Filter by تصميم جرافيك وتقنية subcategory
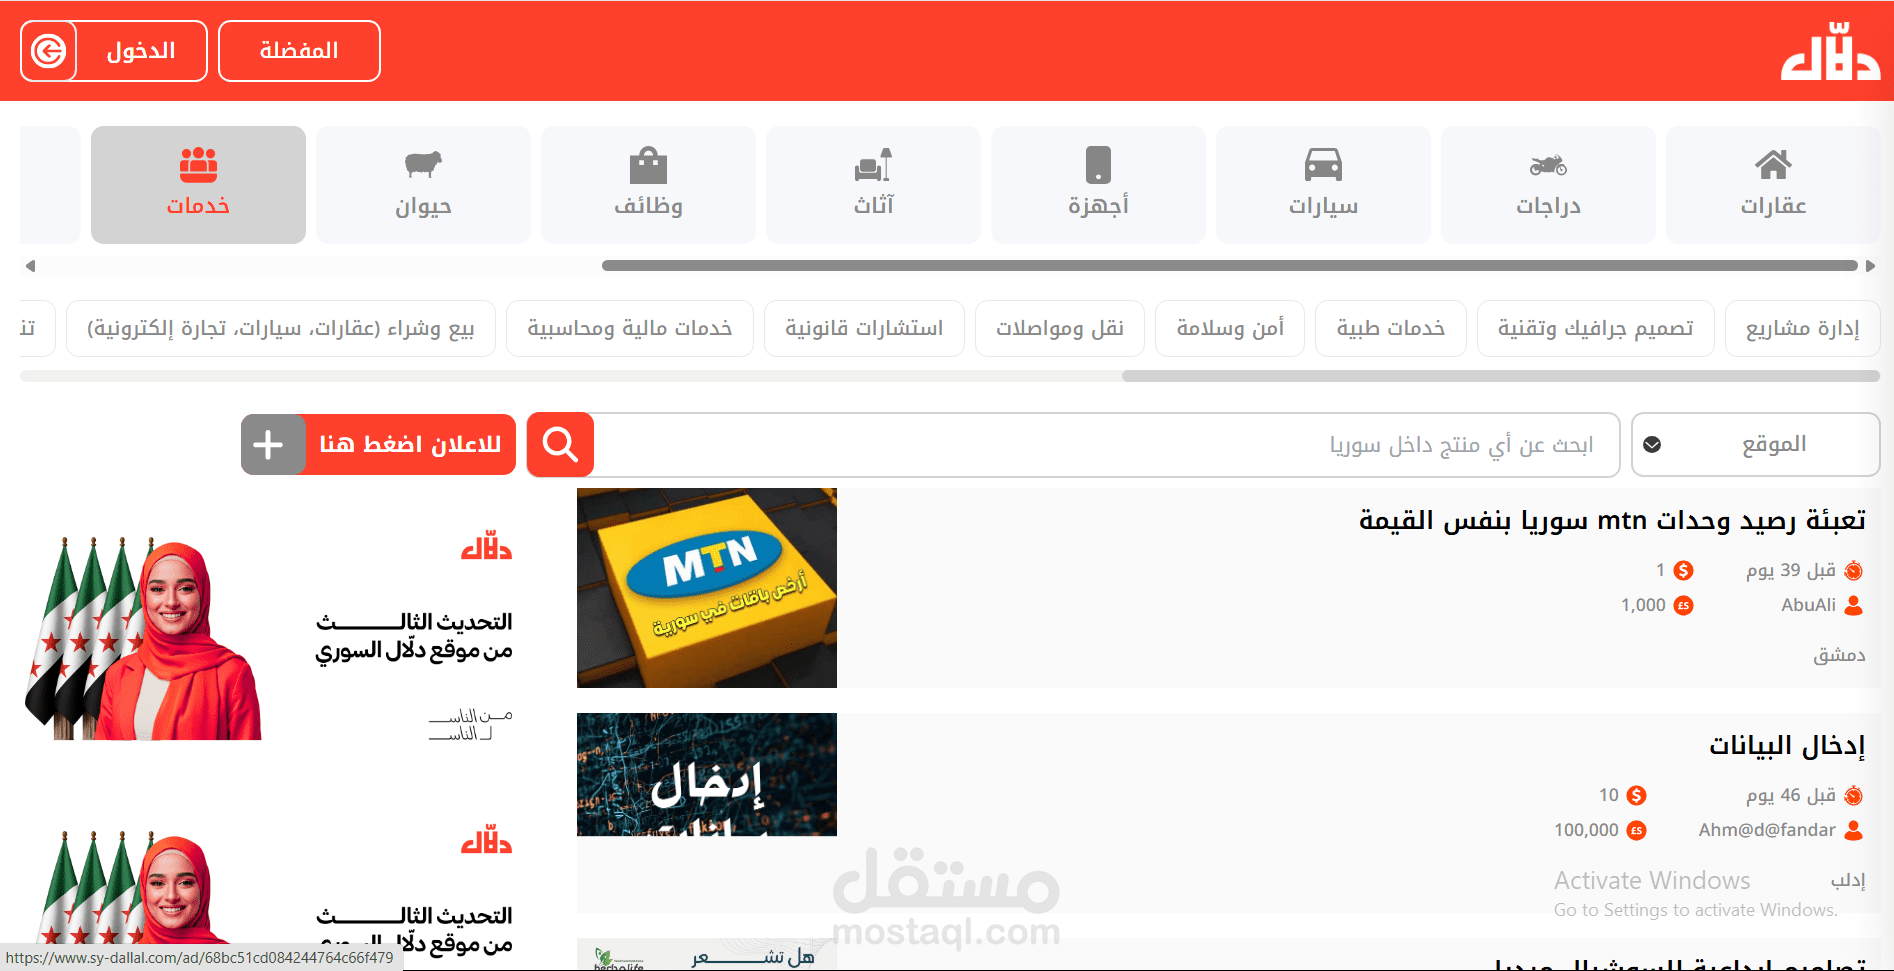 [1595, 328]
